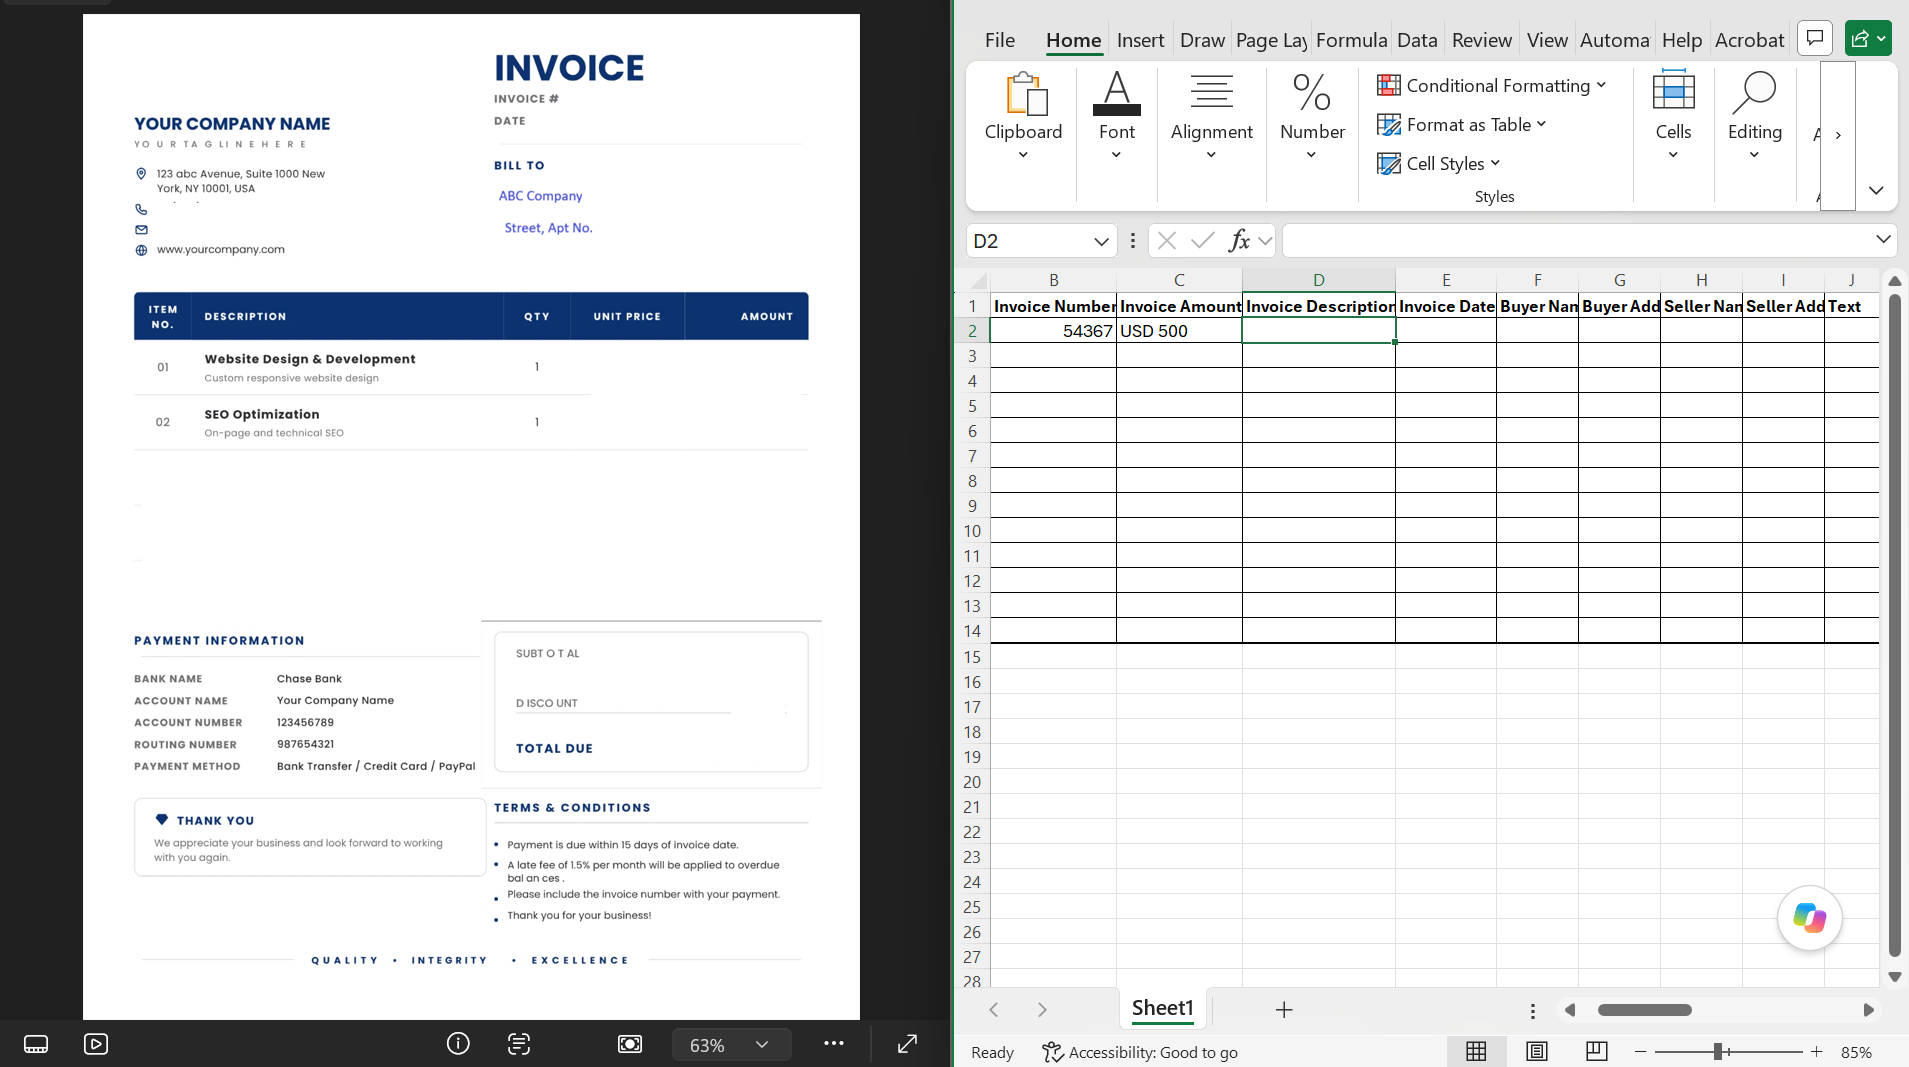Expand the Name Box dropdown arrow
The width and height of the screenshot is (1909, 1067).
[1101, 241]
